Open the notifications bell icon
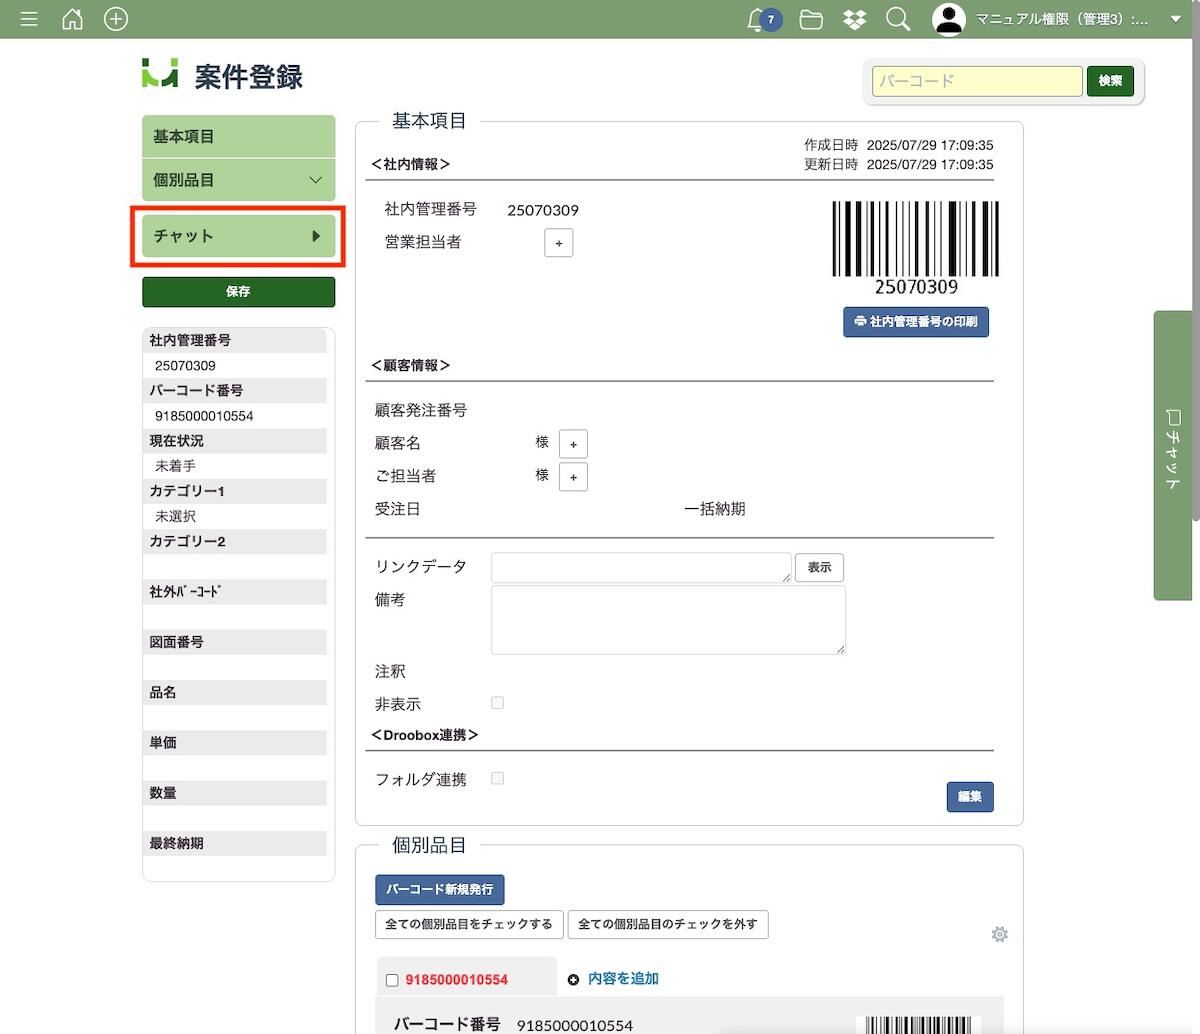The width and height of the screenshot is (1200, 1034). pos(757,20)
